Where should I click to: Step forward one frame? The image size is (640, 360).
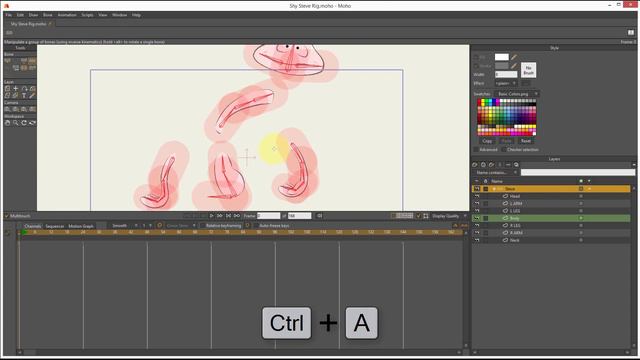[x=220, y=216]
